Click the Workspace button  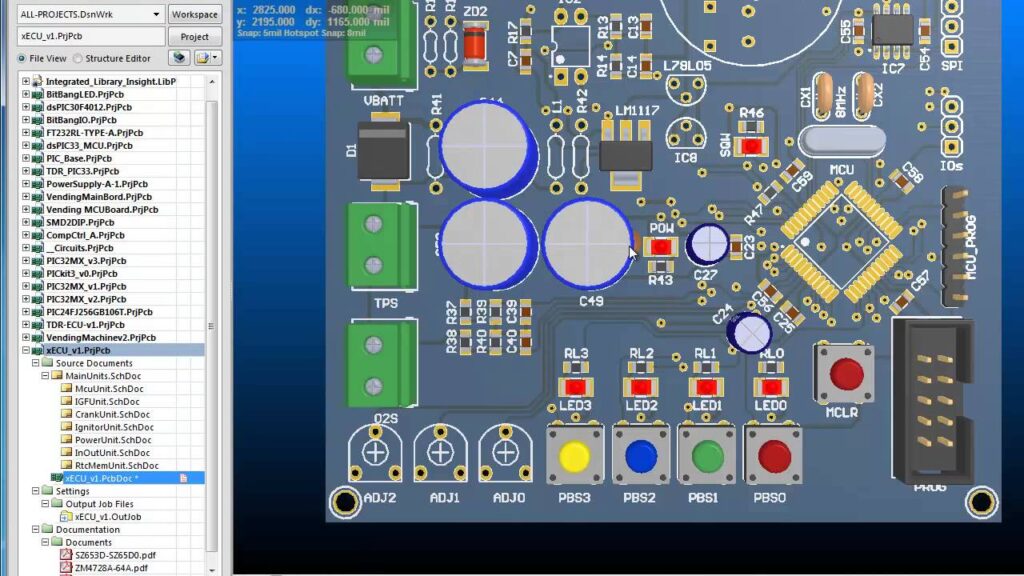[195, 14]
